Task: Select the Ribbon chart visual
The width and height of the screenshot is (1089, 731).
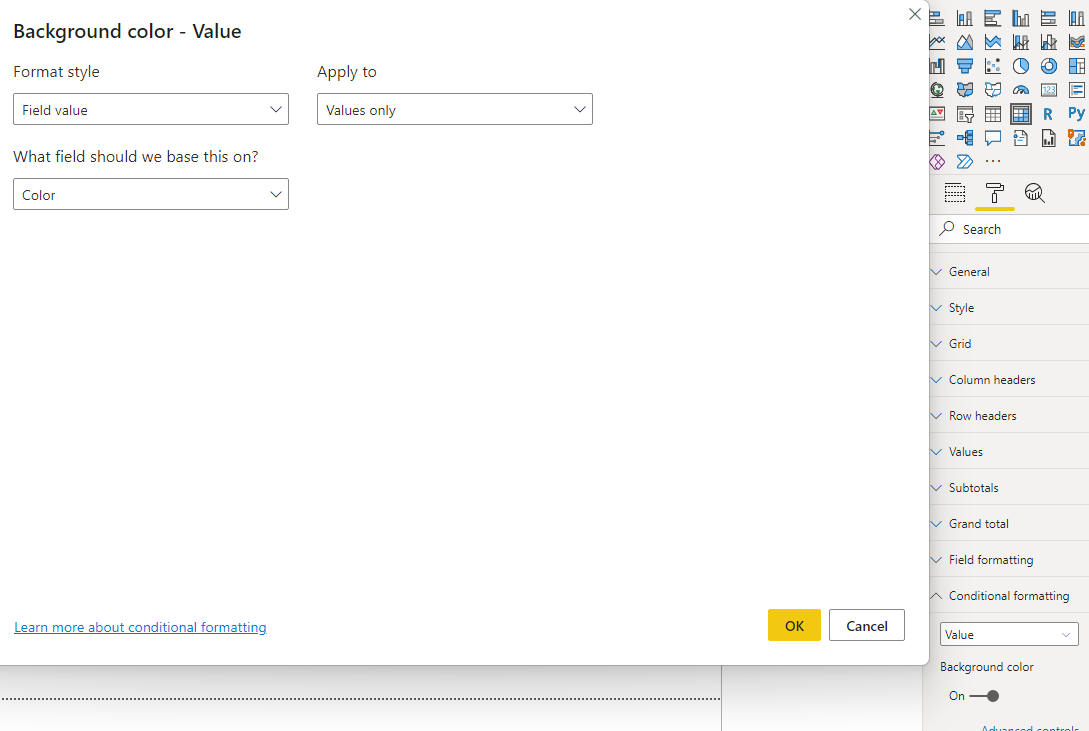Action: [1076, 42]
